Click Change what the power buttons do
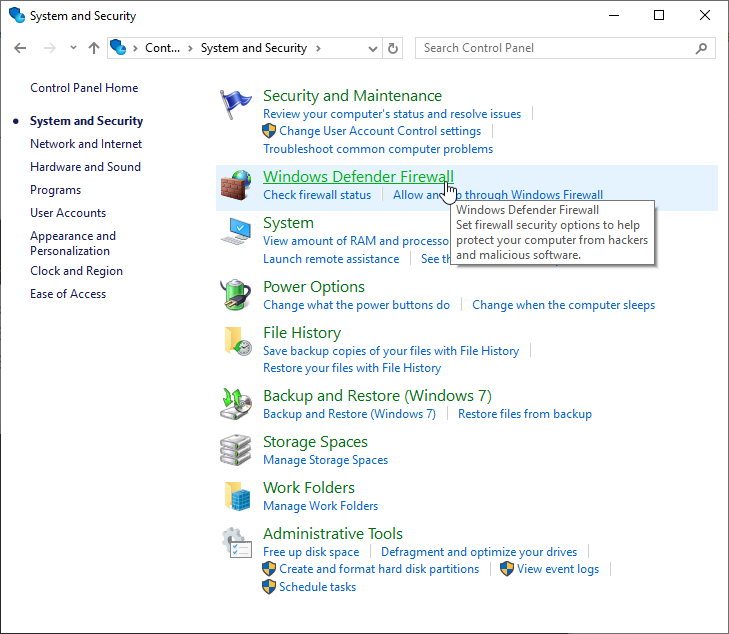The image size is (729, 634). (x=357, y=305)
